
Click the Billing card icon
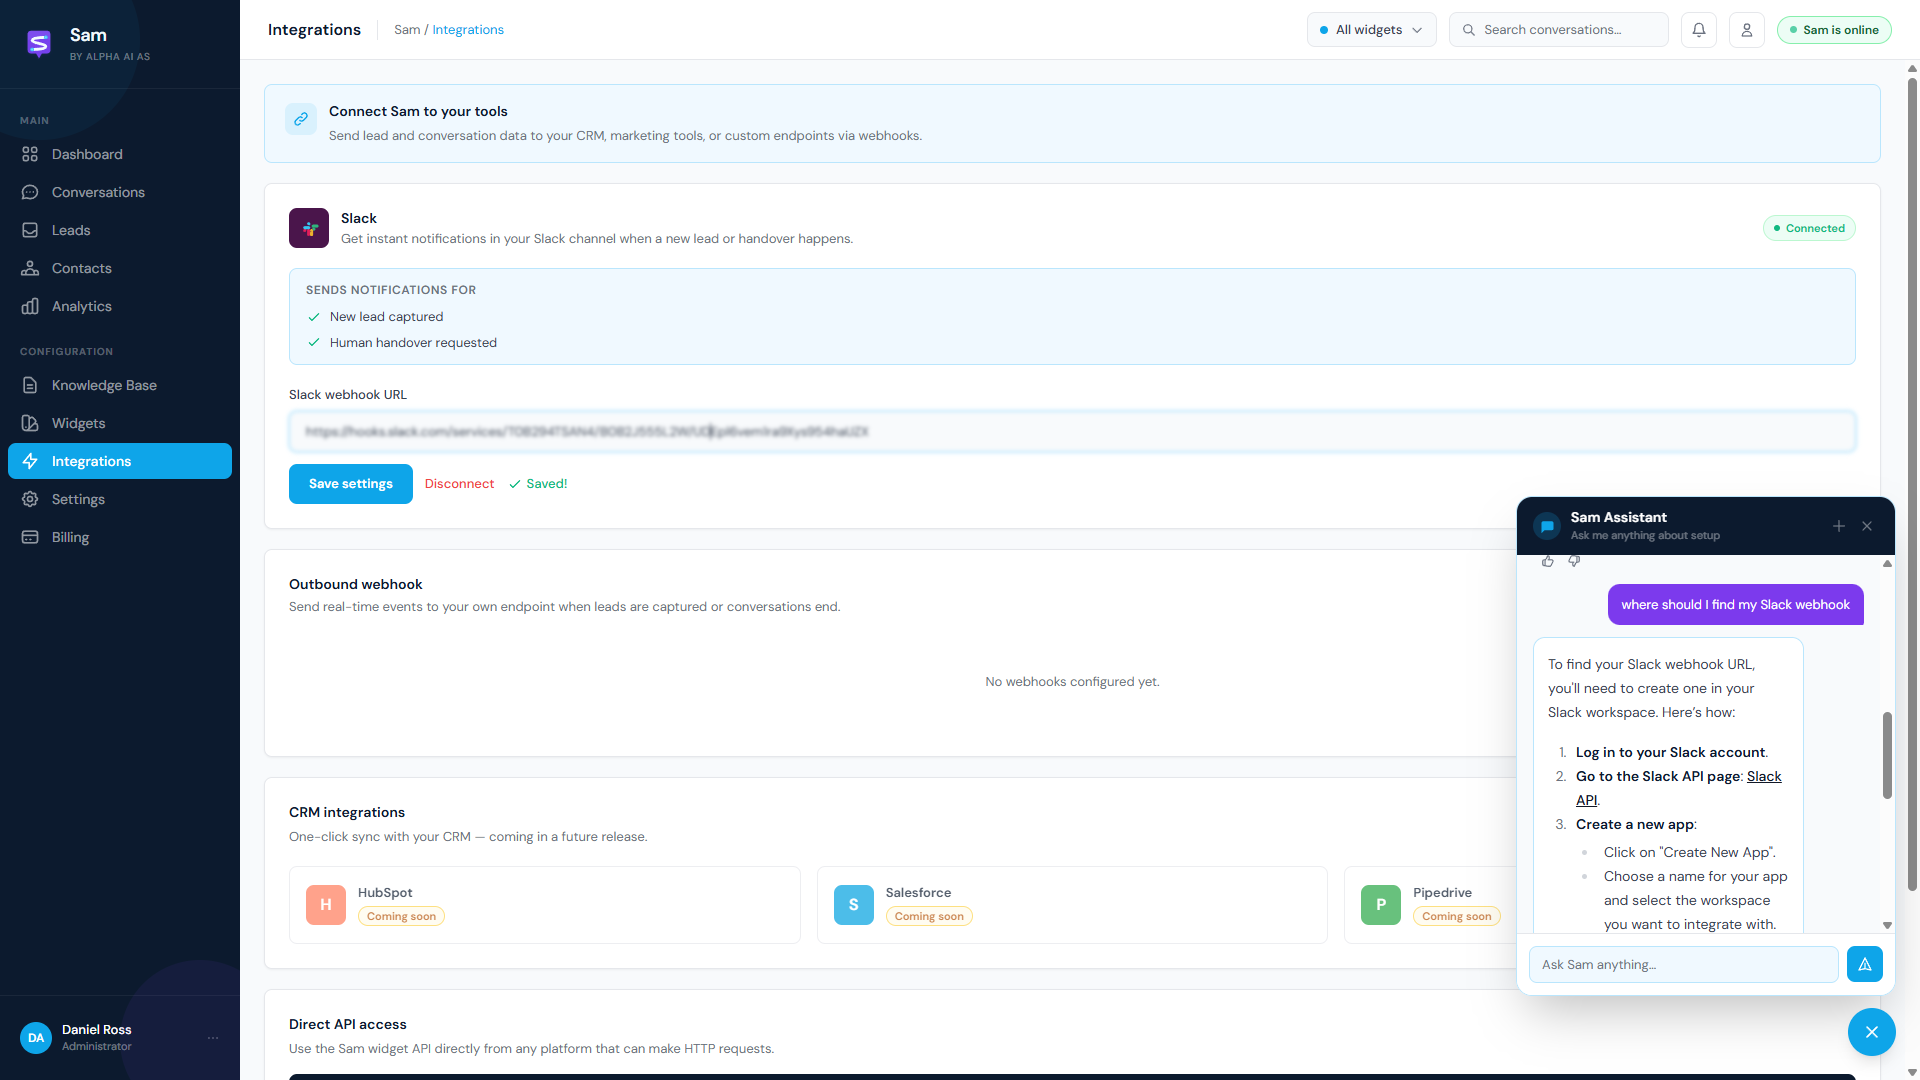click(x=30, y=537)
